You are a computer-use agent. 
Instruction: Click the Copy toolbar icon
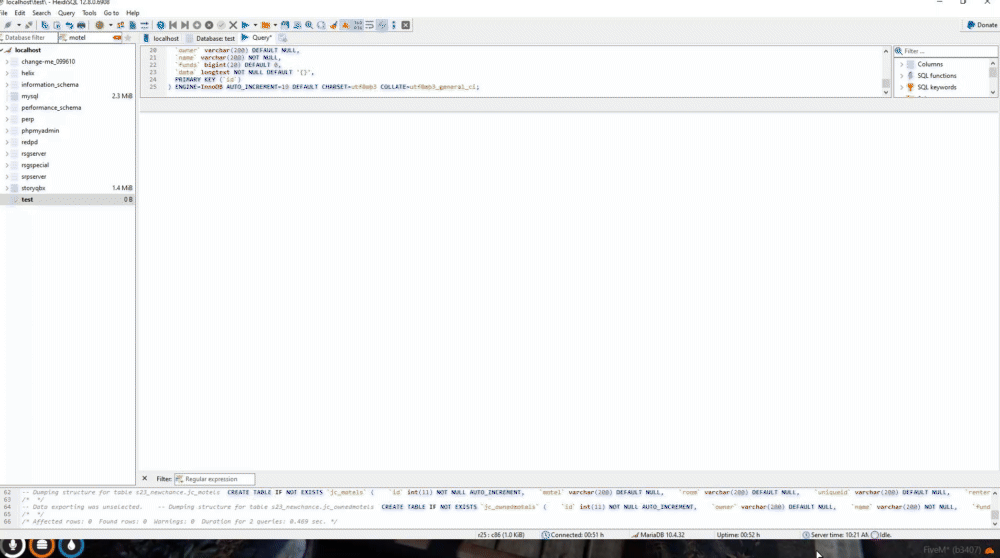click(x=45, y=25)
